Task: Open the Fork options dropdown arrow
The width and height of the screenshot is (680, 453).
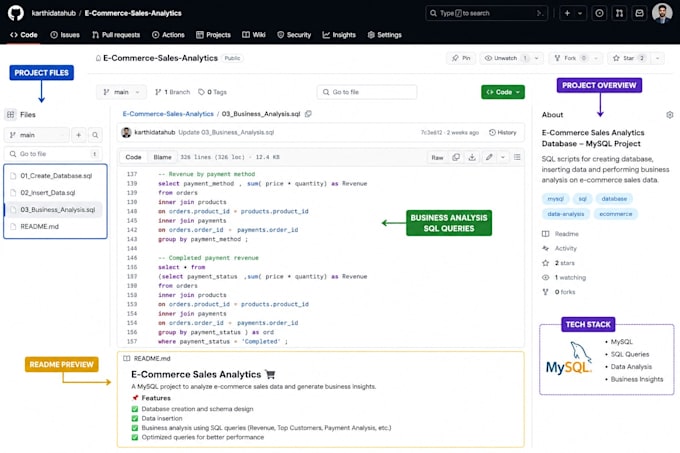Action: [596, 58]
